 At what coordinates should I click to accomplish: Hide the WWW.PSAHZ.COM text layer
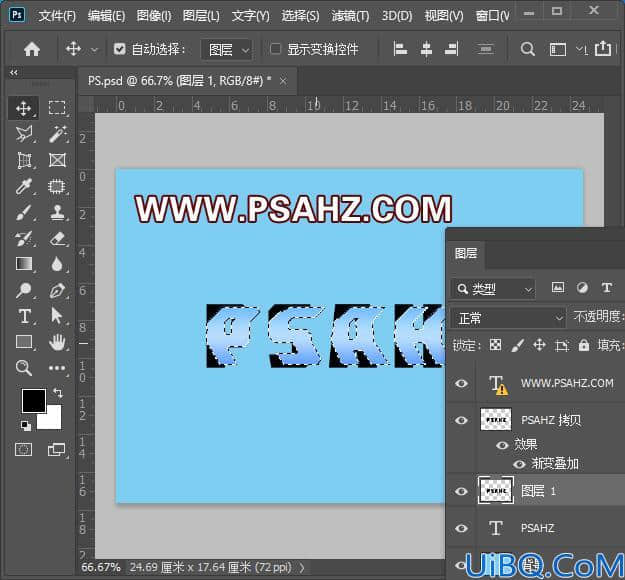point(461,383)
